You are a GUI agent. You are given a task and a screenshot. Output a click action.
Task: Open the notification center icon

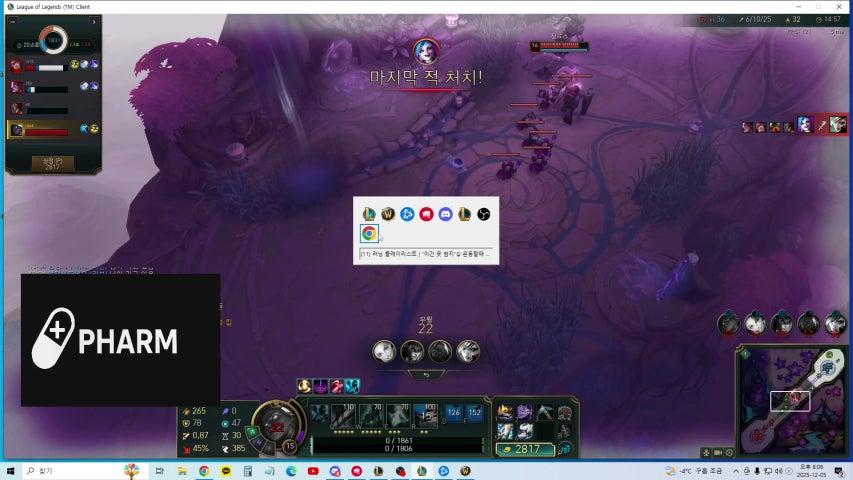click(839, 471)
